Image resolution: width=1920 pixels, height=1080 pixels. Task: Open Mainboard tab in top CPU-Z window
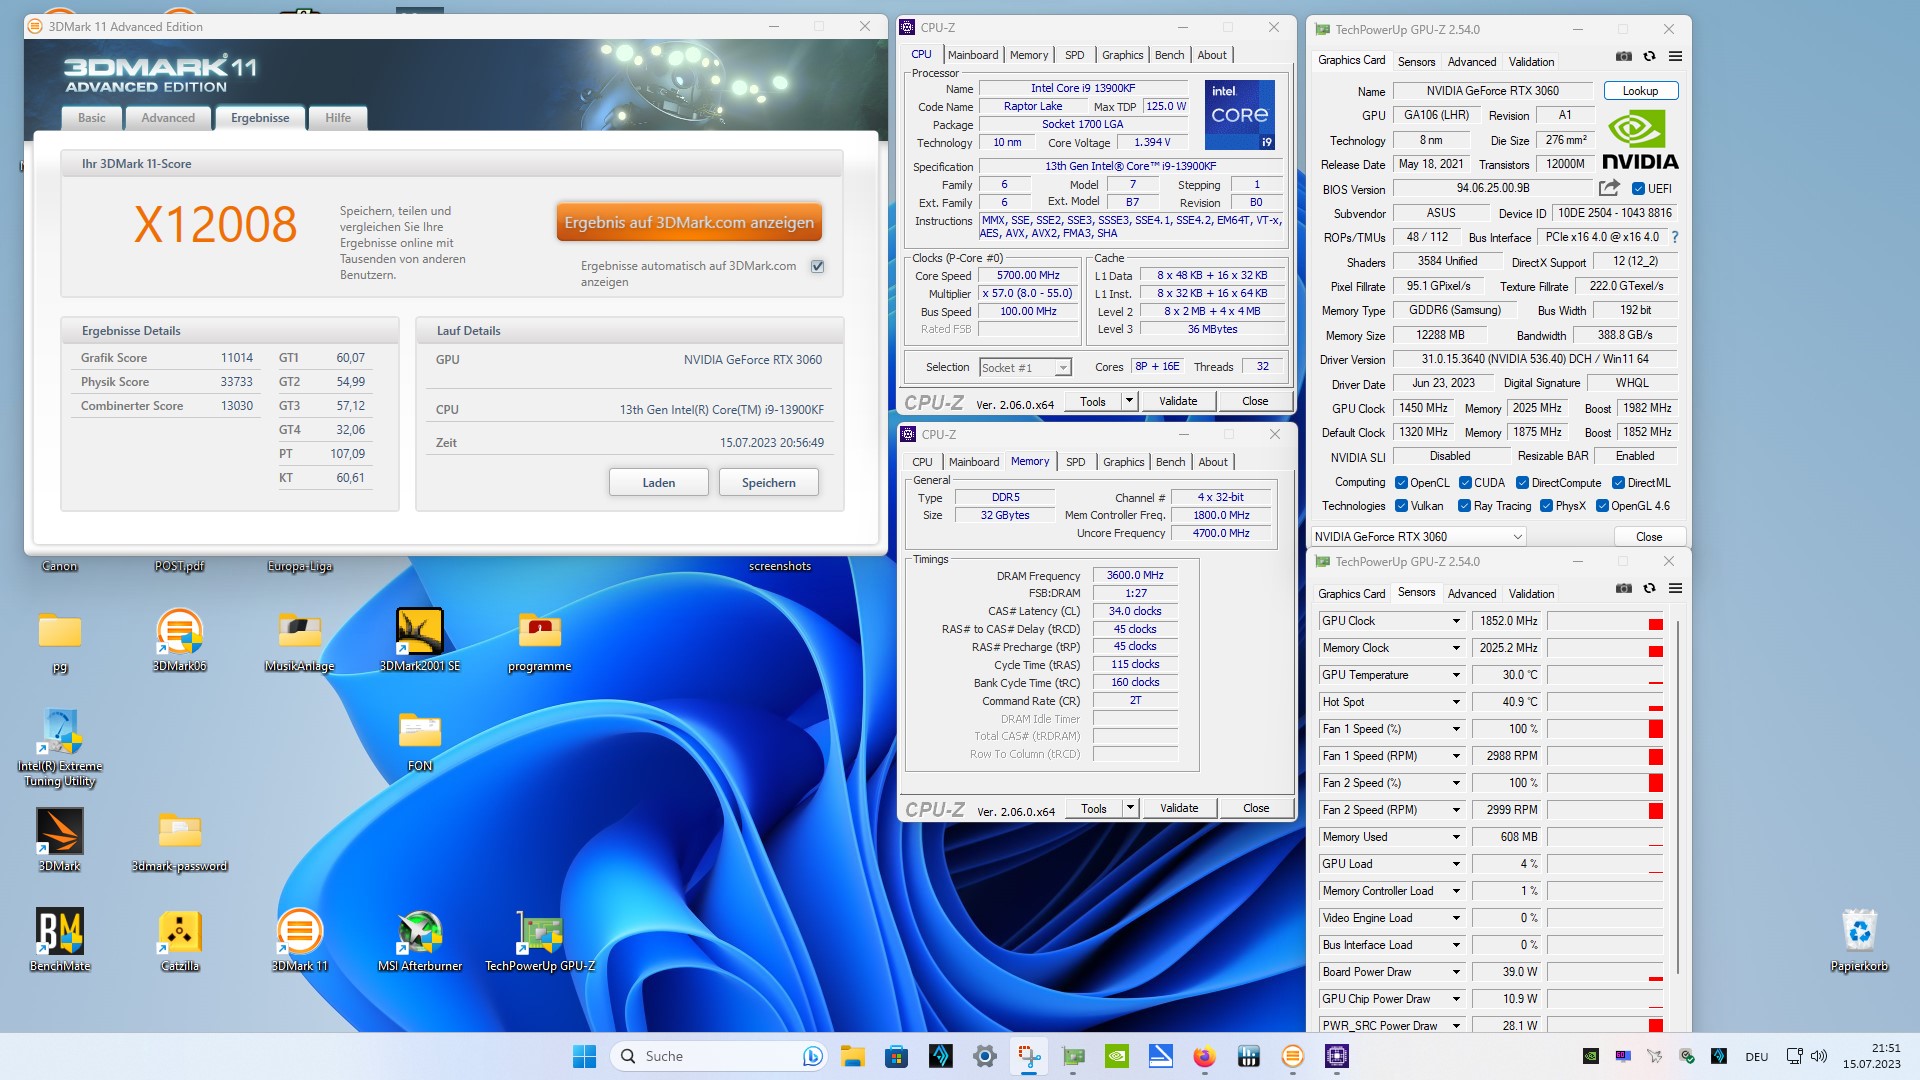[x=973, y=55]
